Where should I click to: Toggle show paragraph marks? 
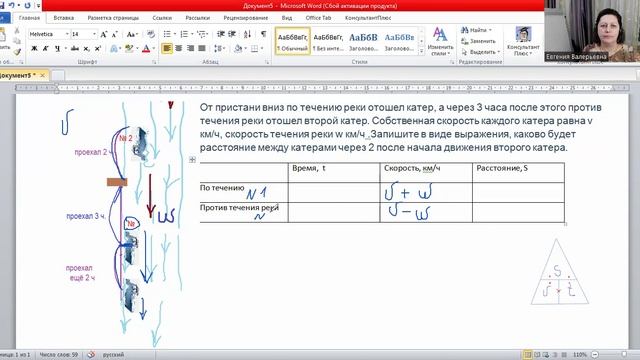[264, 34]
